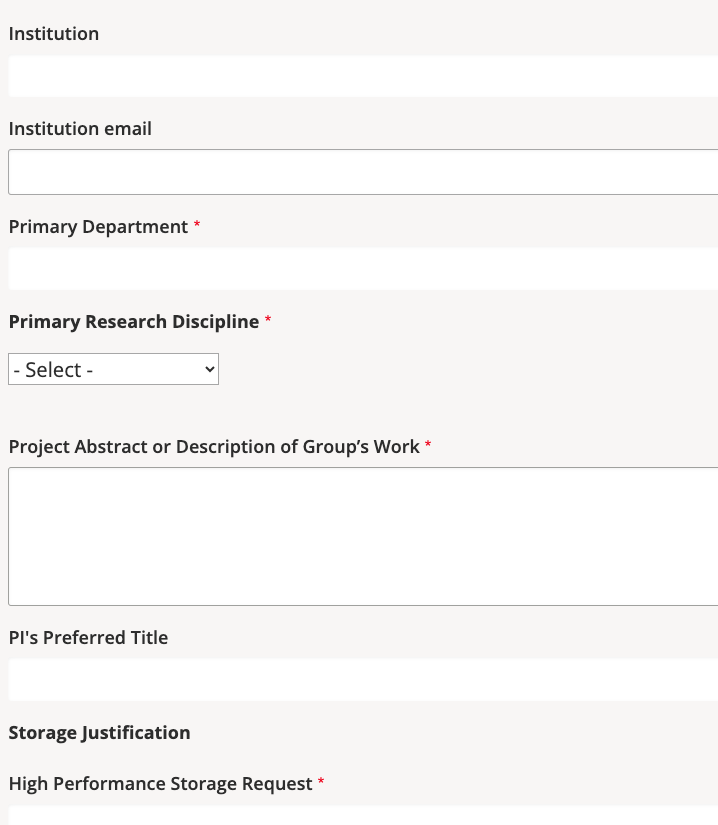718x825 pixels.
Task: Click the Primary Department text field
Action: 362,268
